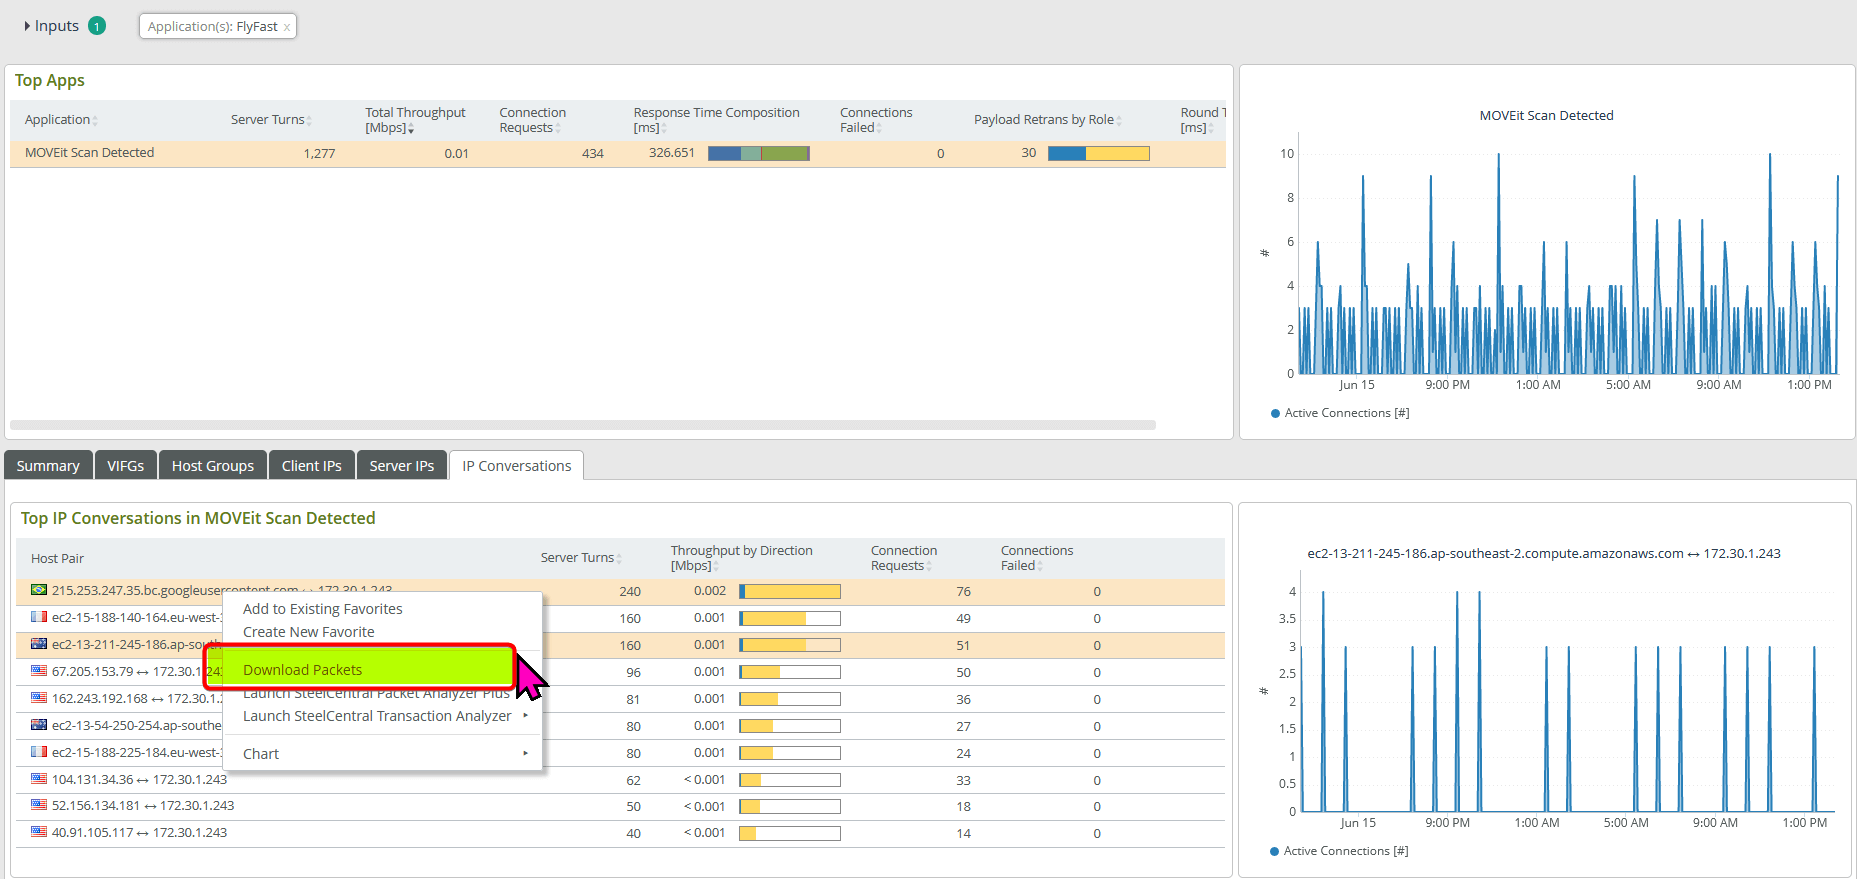Click US flag on 67.205.153.79 row

pos(39,671)
